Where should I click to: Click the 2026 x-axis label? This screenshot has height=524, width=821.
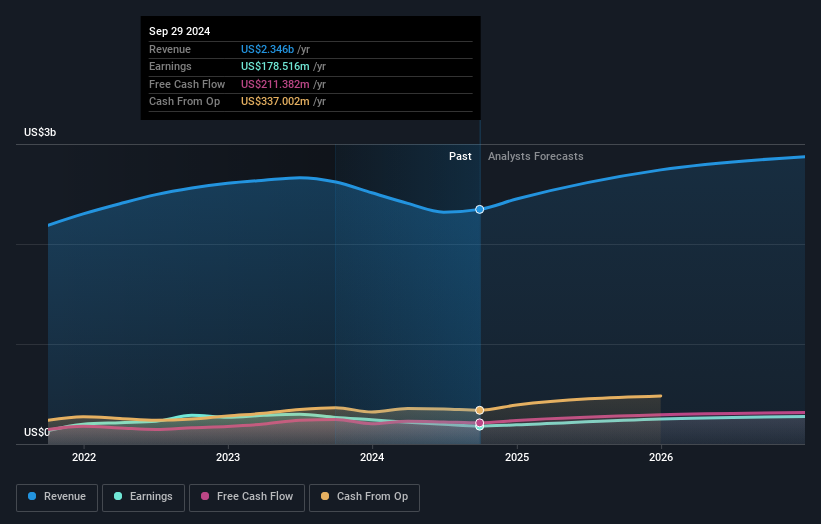pyautogui.click(x=661, y=457)
